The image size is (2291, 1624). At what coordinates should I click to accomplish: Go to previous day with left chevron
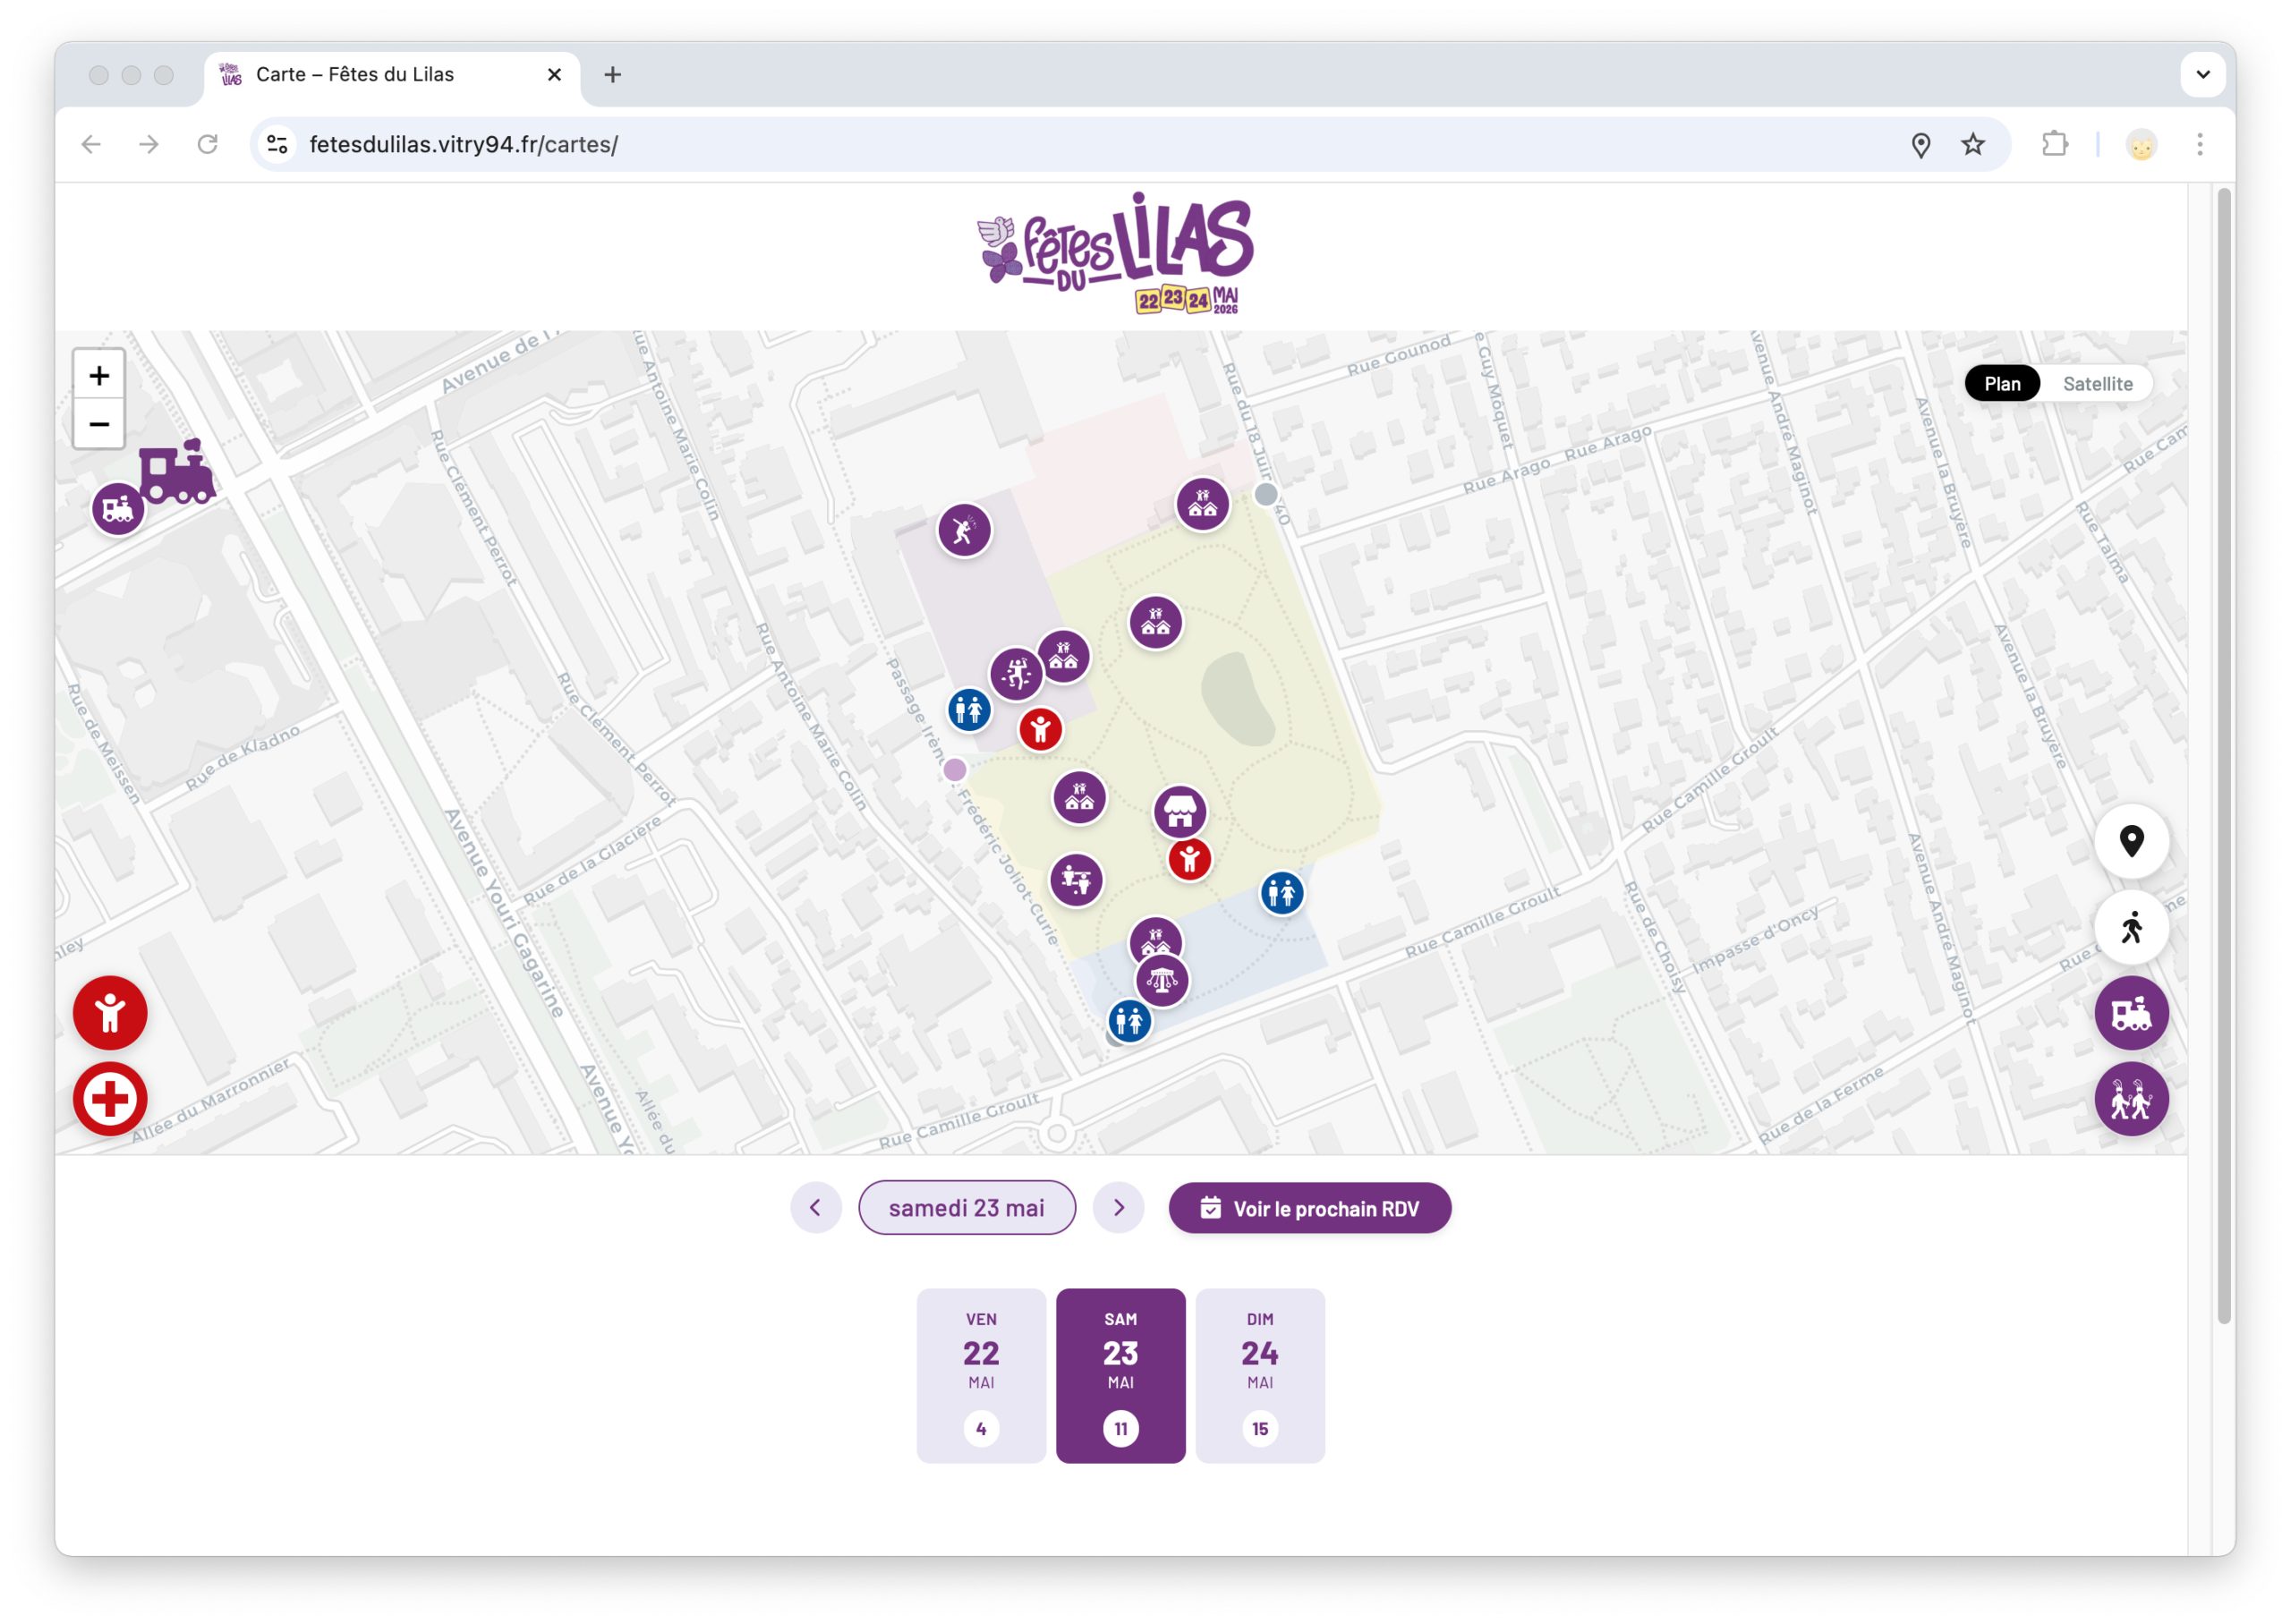[816, 1208]
